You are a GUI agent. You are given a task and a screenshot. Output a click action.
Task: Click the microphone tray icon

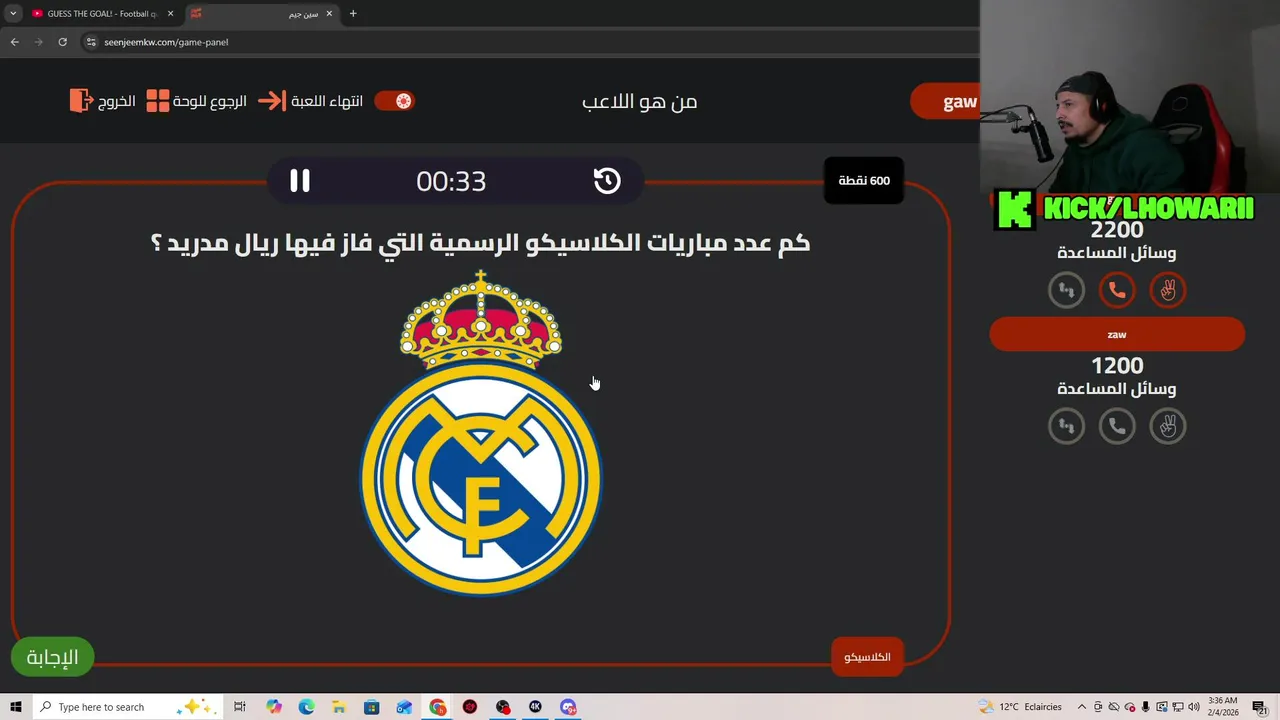coord(1146,707)
